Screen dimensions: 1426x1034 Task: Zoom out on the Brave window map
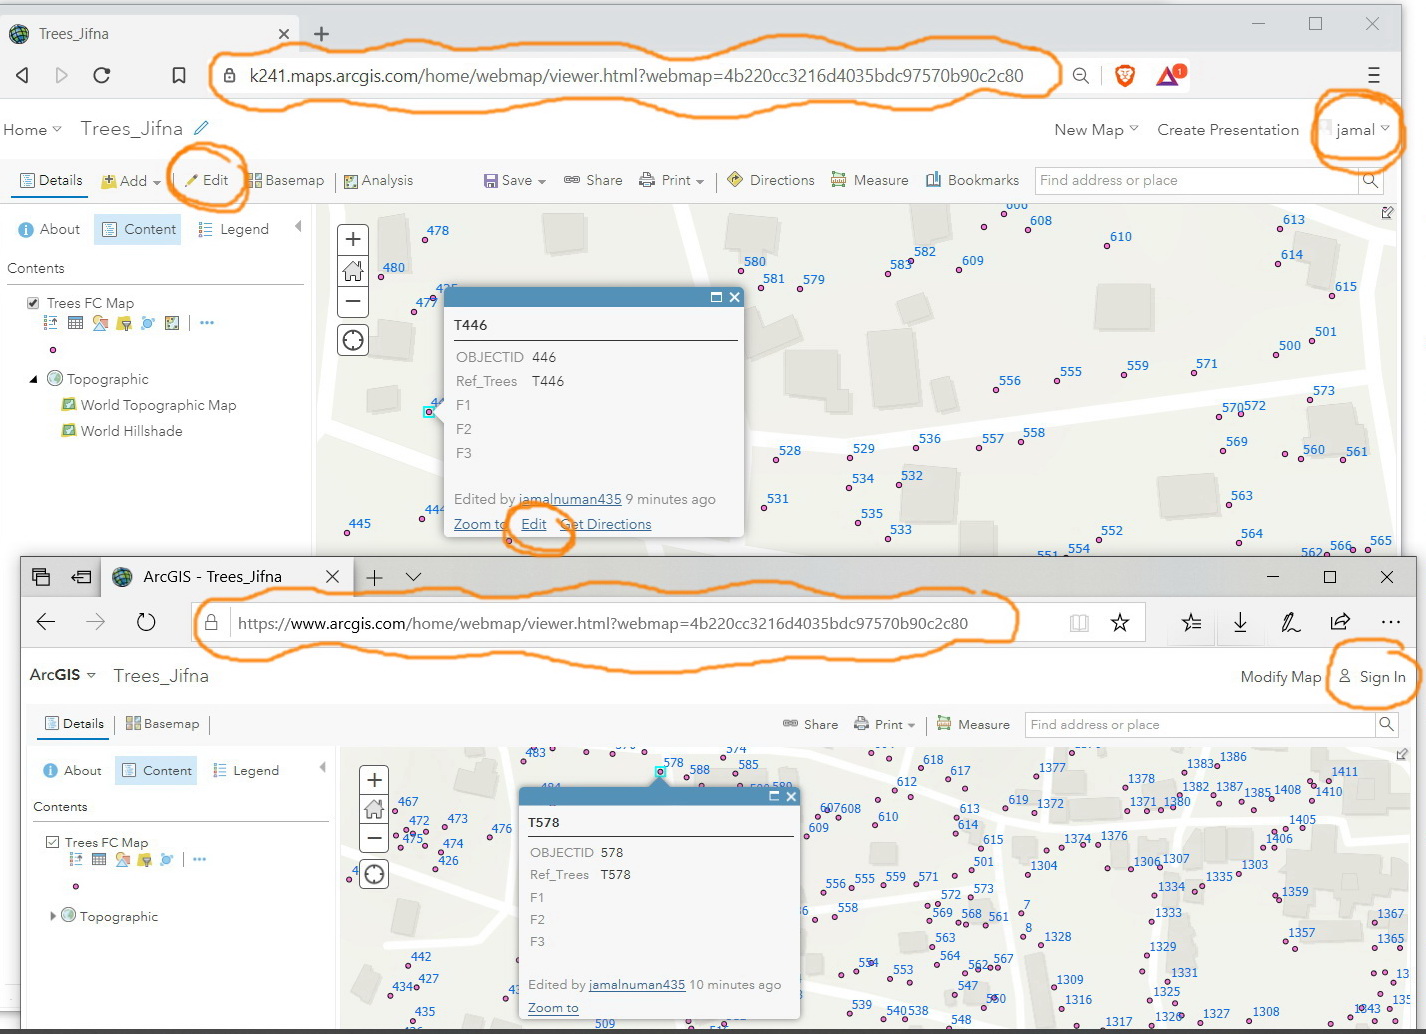click(x=353, y=301)
